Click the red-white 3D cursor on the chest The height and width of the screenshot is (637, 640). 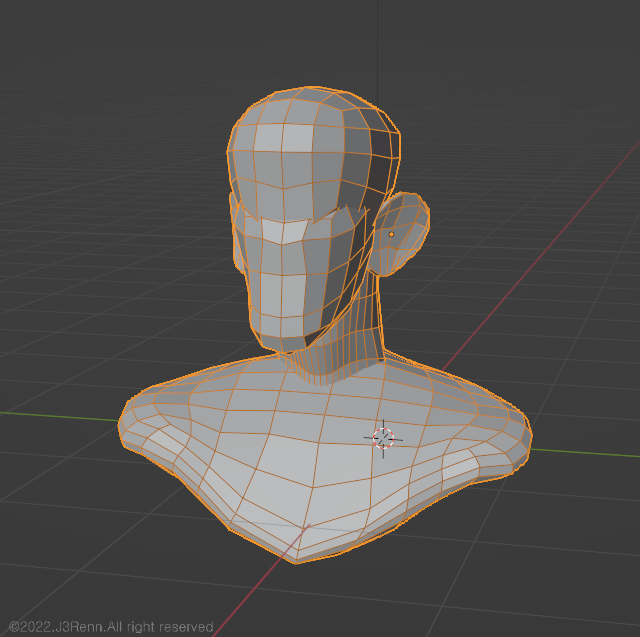tap(383, 439)
